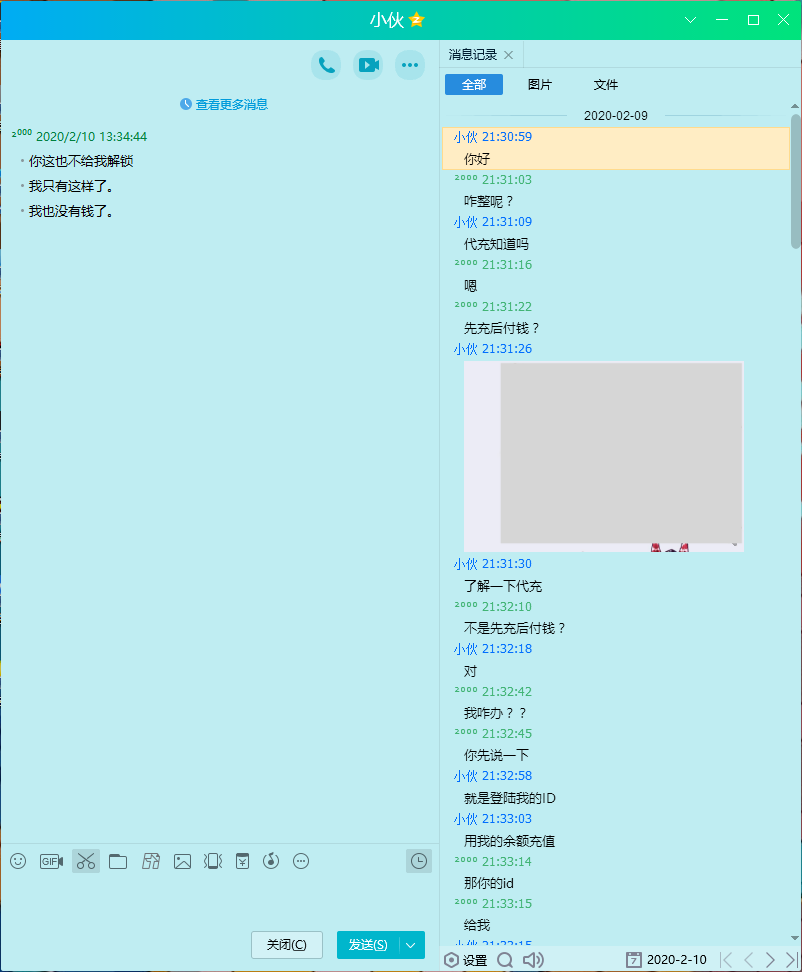
Task: Click the send picture icon
Action: point(182,861)
